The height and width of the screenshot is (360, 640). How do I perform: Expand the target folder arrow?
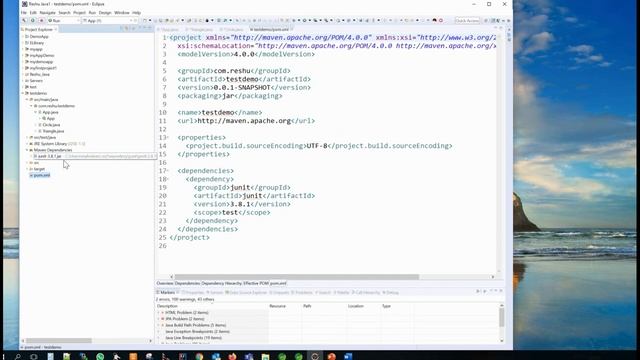[27, 169]
